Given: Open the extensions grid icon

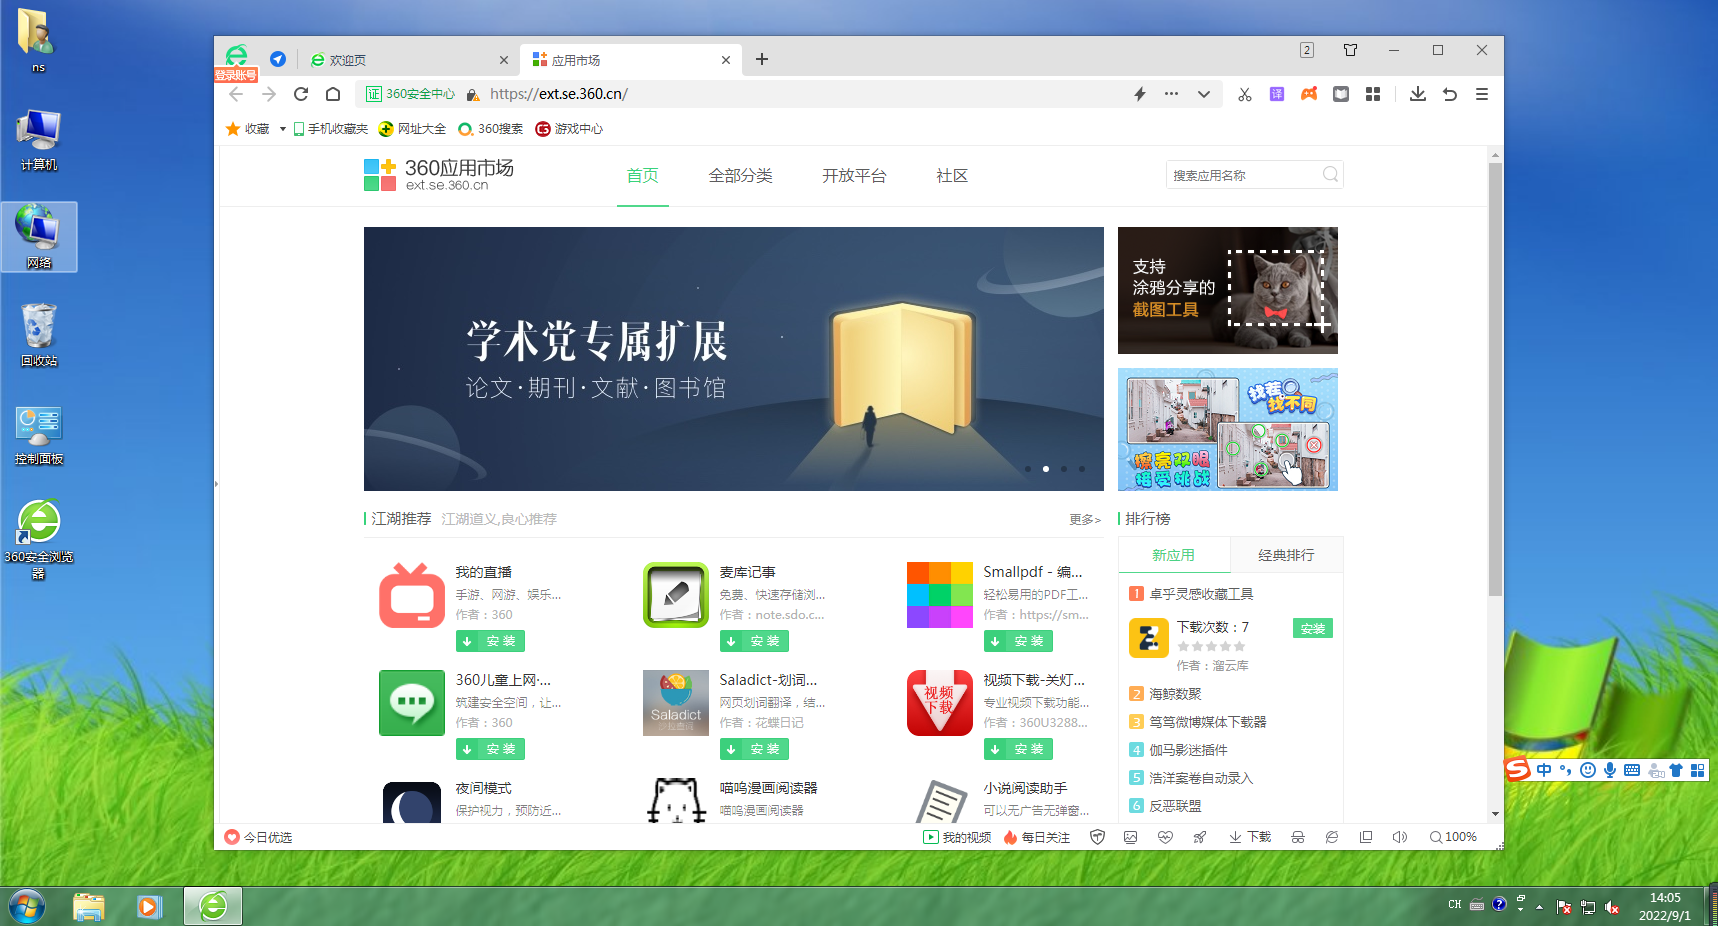Looking at the screenshot, I should pos(1373,94).
